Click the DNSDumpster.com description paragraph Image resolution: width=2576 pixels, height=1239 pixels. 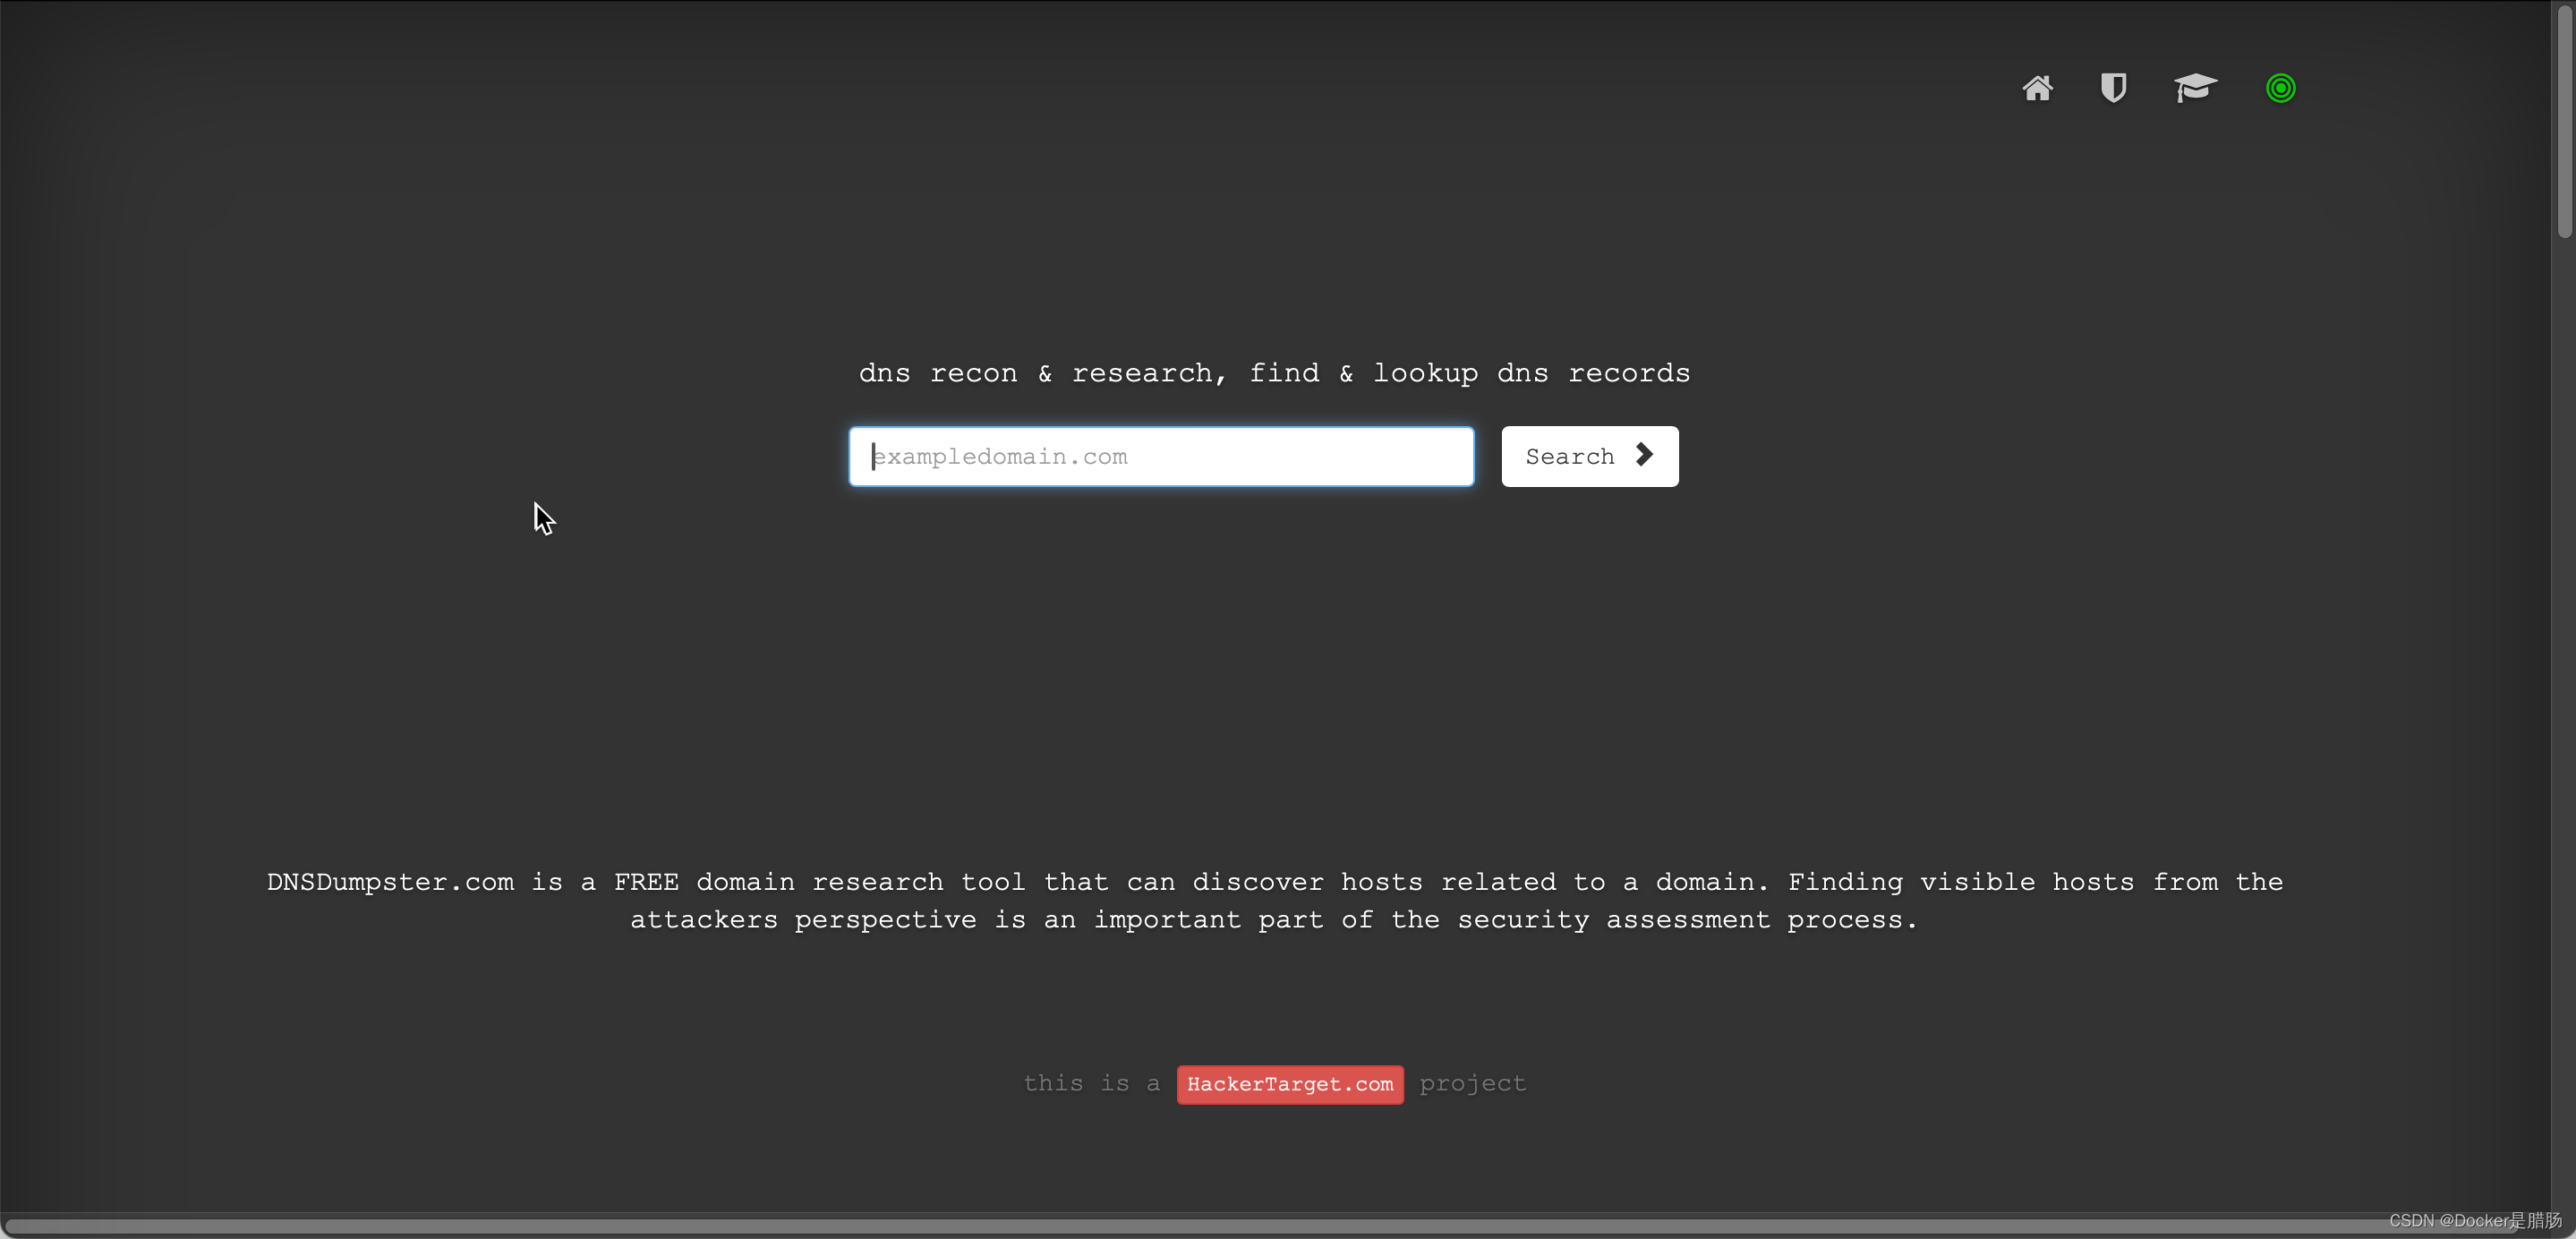pos(1274,901)
